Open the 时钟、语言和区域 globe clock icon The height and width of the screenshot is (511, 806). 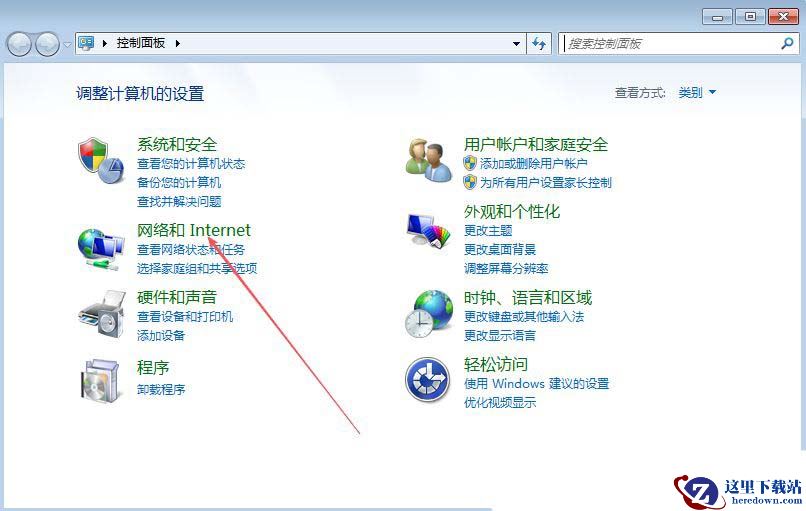coord(429,314)
